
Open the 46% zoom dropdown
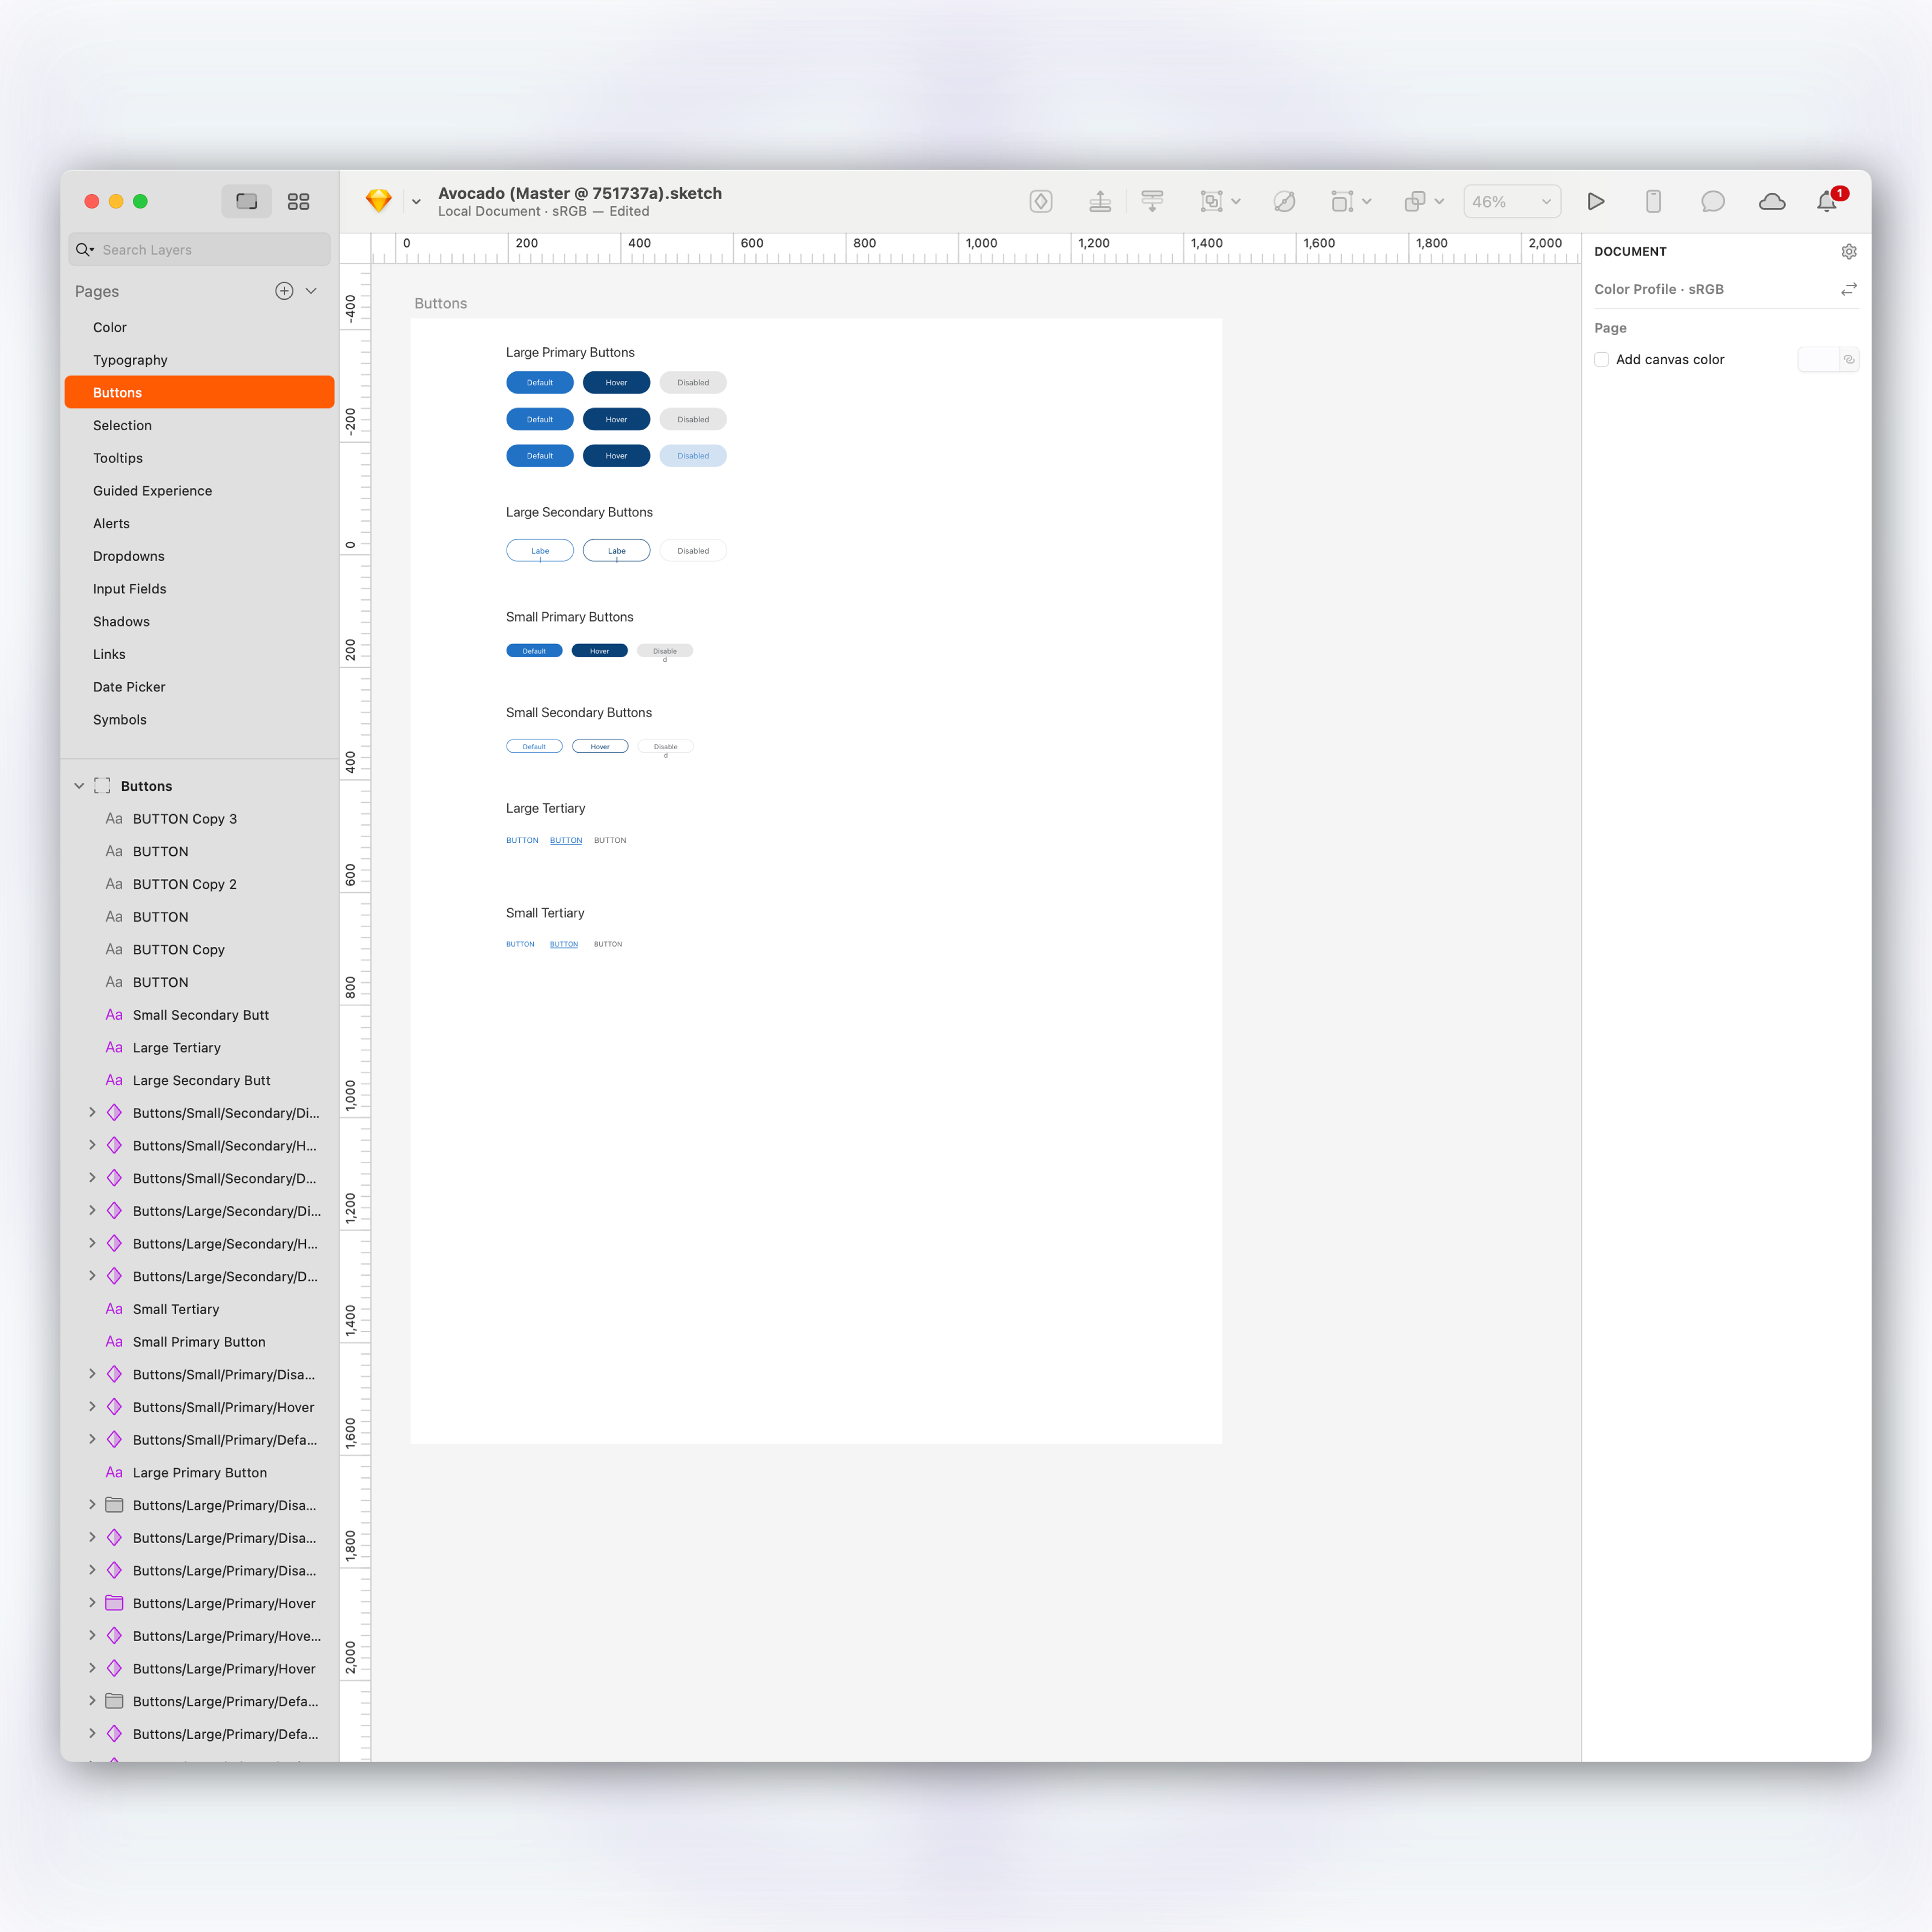[x=1511, y=202]
